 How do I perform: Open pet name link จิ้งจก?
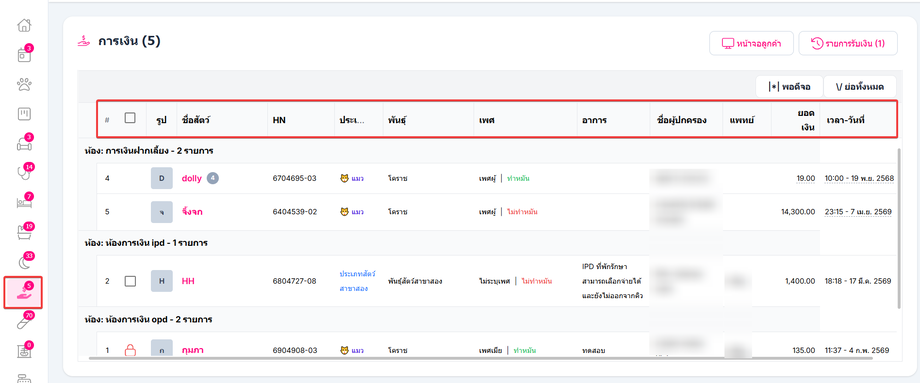pos(192,212)
